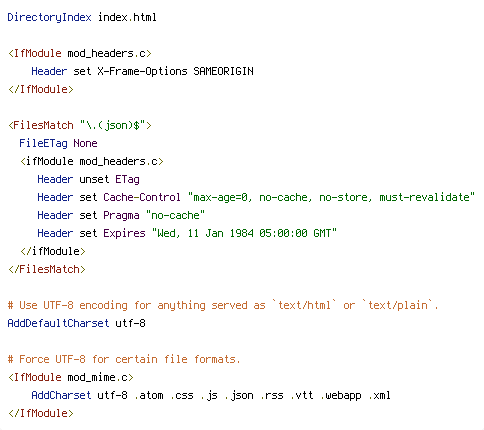Viewport: 484px width, 430px height.
Task: Click the FileETag directive
Action: 43,143
